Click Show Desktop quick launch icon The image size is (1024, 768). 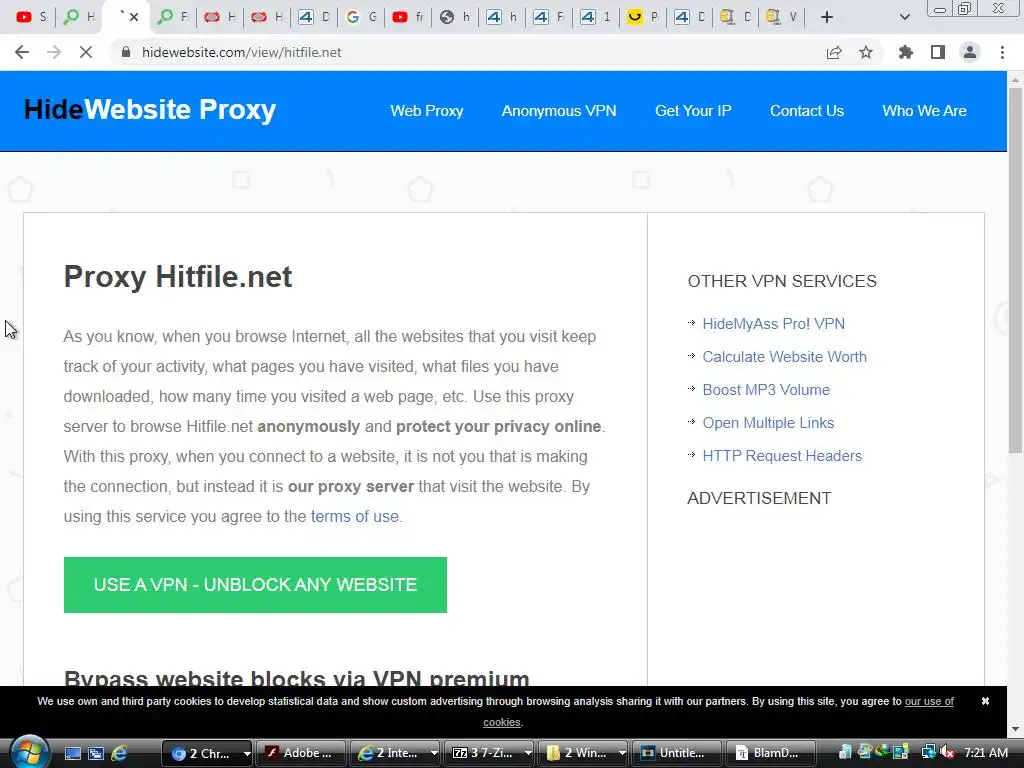[x=72, y=753]
